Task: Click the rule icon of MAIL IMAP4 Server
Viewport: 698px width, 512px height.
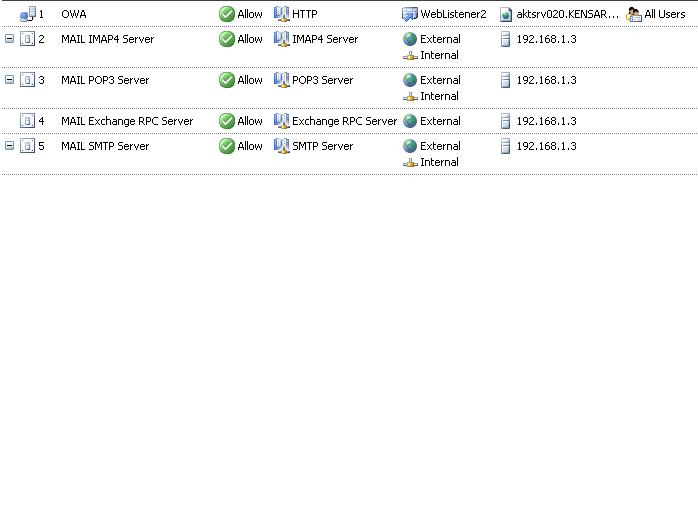Action: coord(28,39)
